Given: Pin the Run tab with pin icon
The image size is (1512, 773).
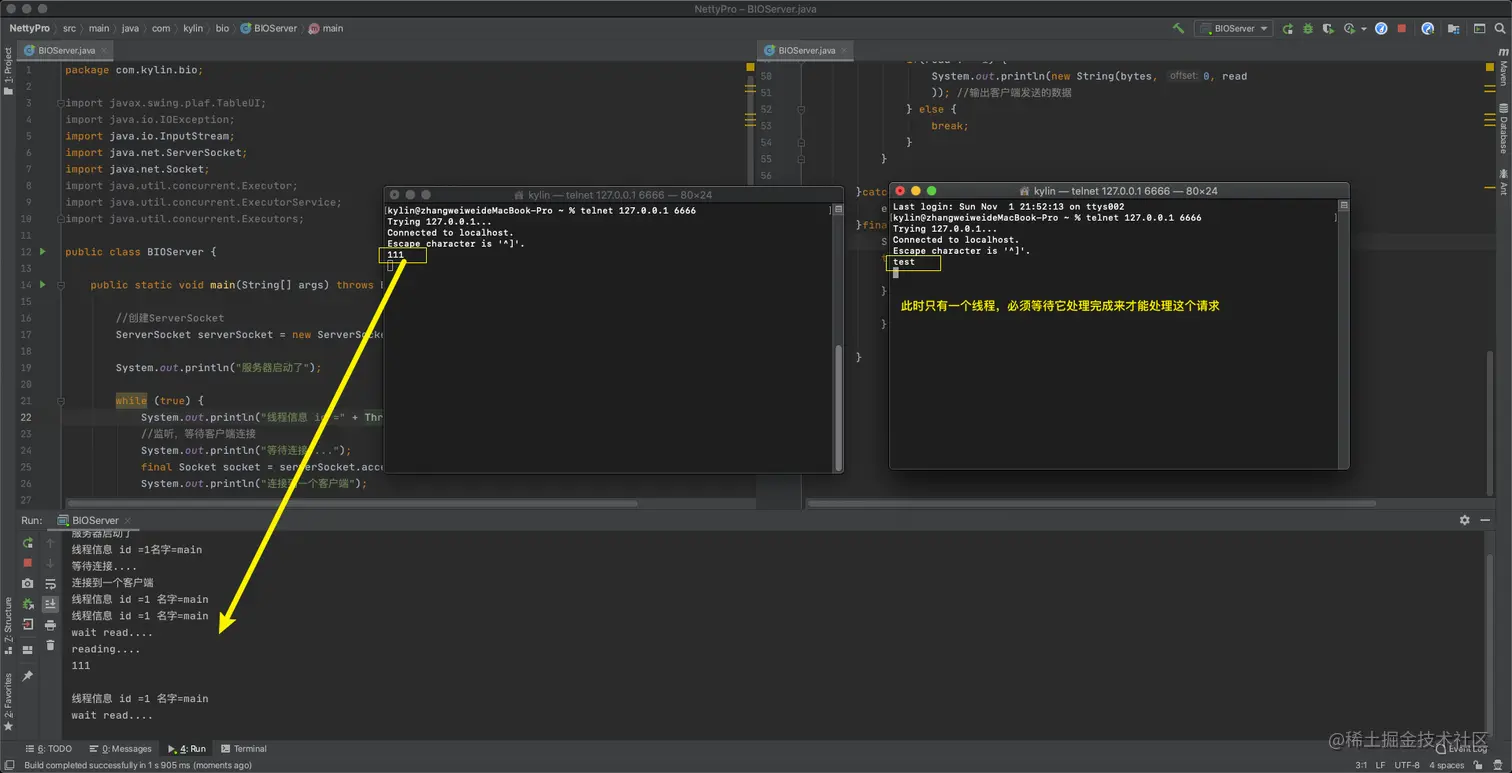Looking at the screenshot, I should click(28, 677).
